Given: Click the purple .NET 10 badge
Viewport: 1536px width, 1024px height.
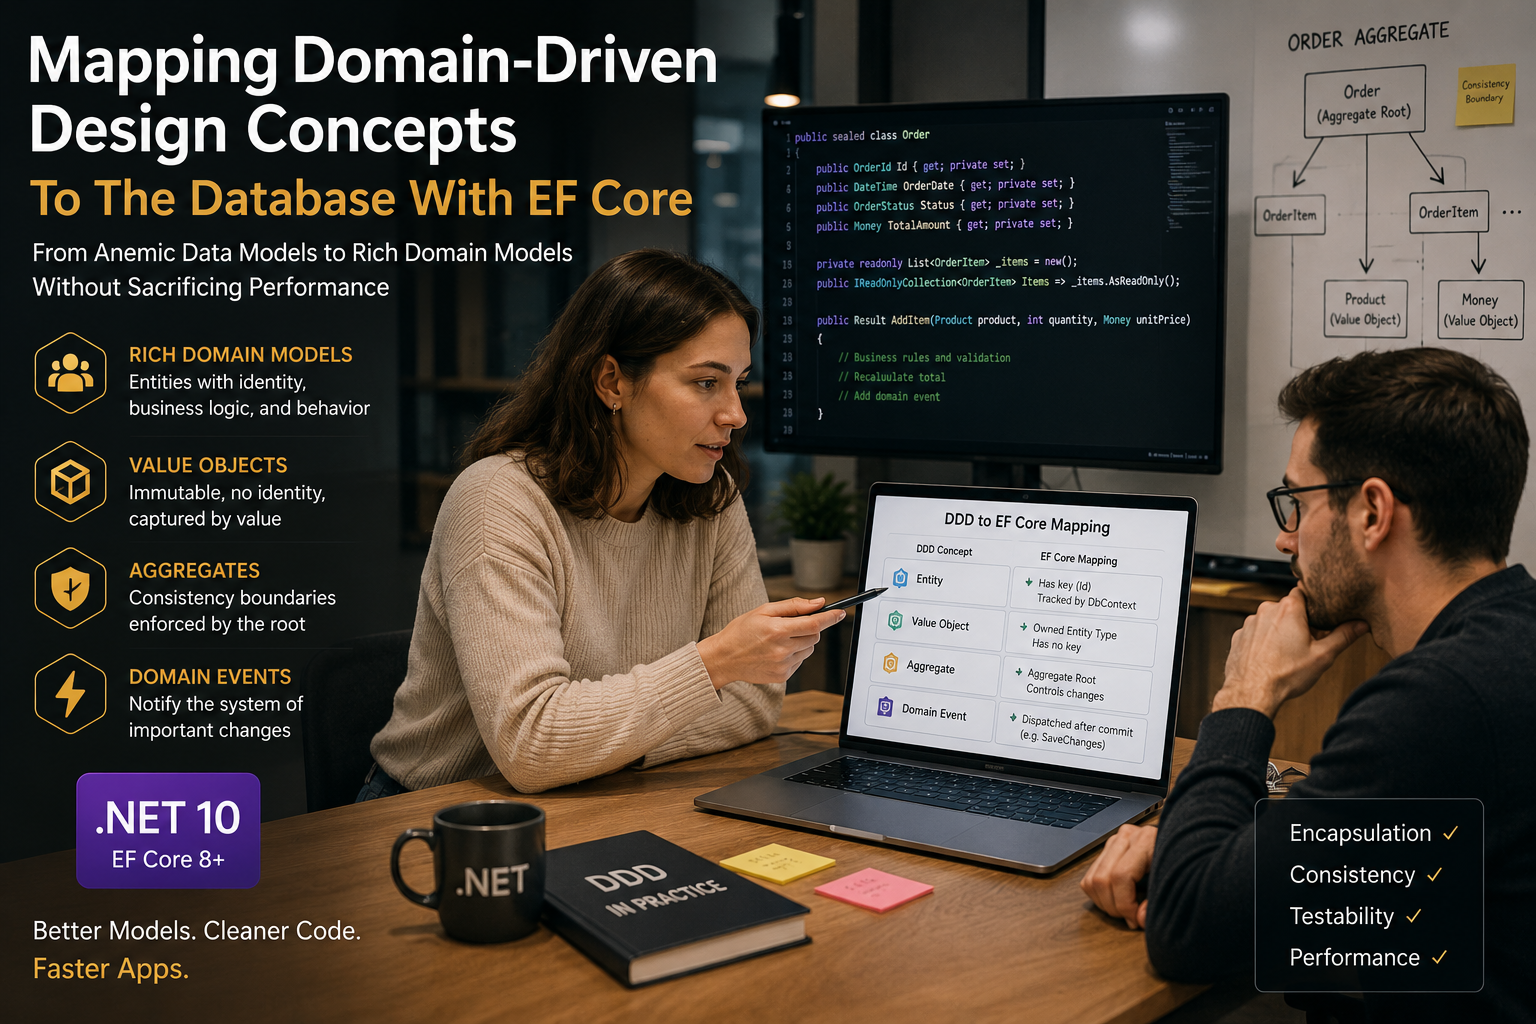Looking at the screenshot, I should [x=168, y=831].
